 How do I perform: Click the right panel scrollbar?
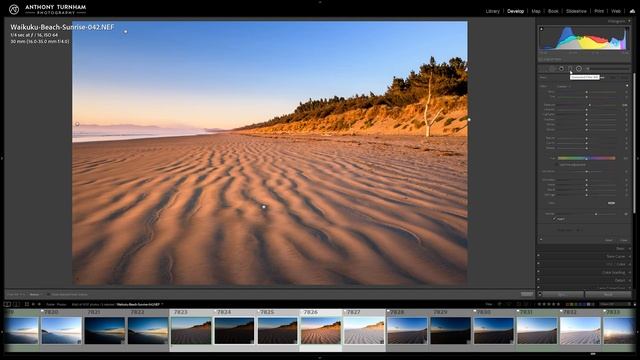634,143
